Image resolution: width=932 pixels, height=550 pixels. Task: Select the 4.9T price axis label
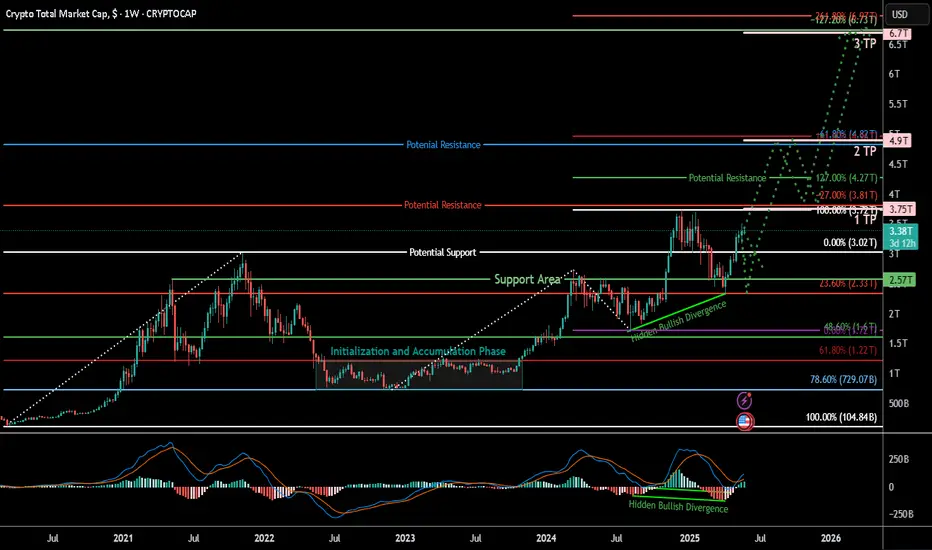(898, 140)
